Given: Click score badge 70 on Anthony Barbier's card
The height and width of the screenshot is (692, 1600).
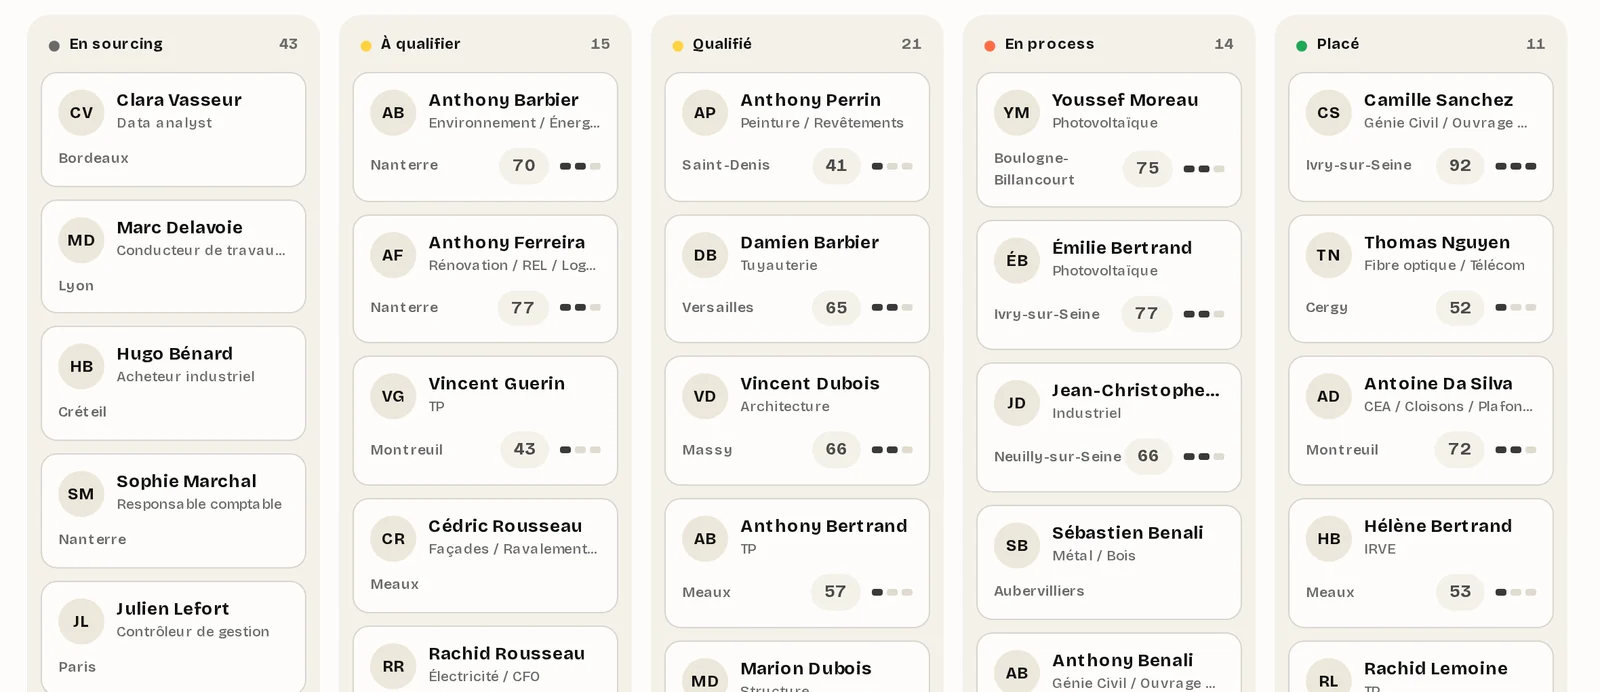Looking at the screenshot, I should click(524, 166).
